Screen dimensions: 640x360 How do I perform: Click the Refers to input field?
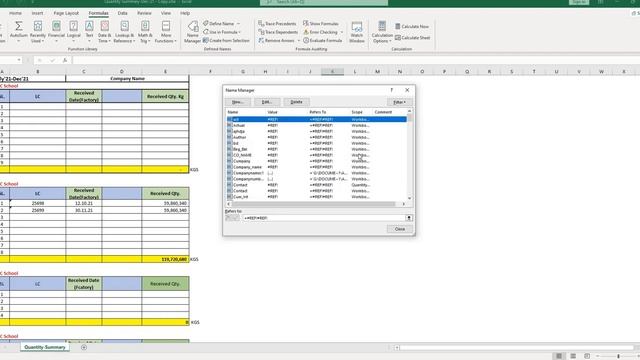pyautogui.click(x=324, y=218)
